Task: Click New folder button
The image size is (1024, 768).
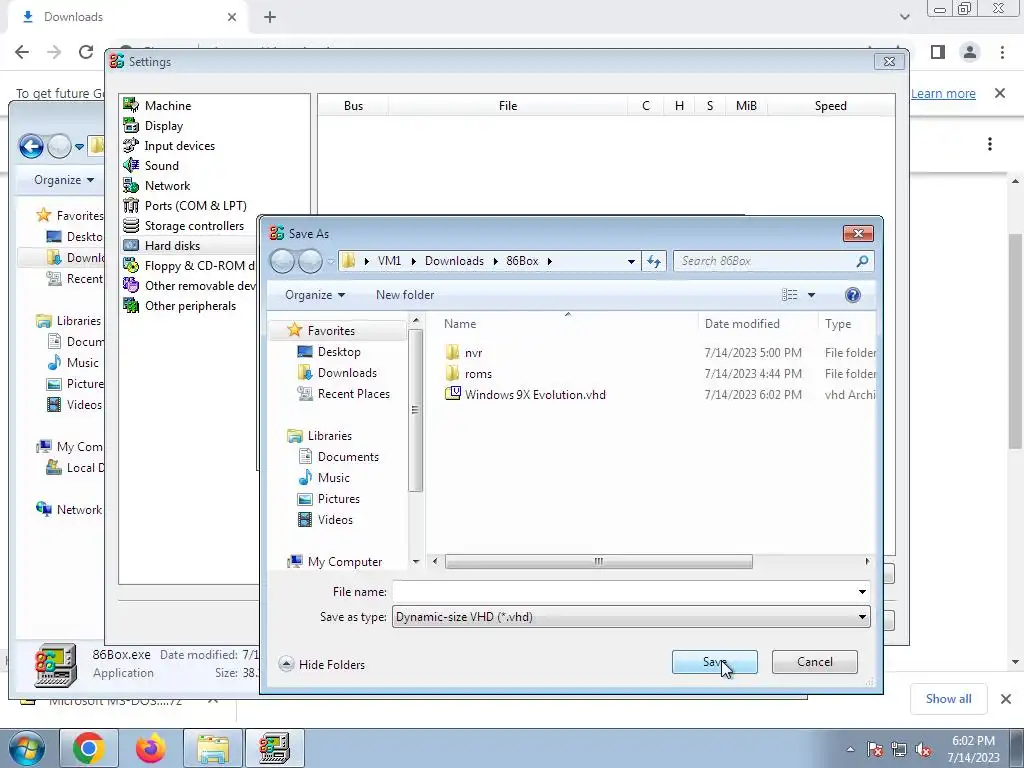Action: 405,295
